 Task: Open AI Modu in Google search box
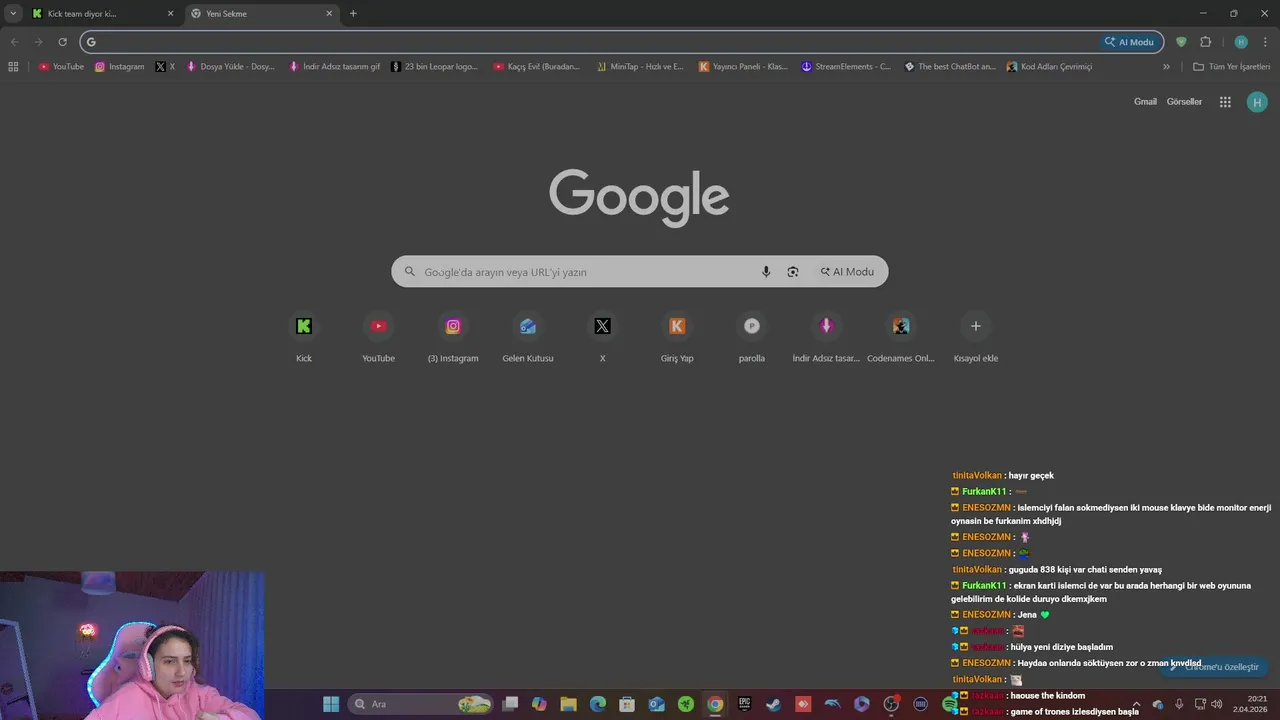(x=847, y=272)
